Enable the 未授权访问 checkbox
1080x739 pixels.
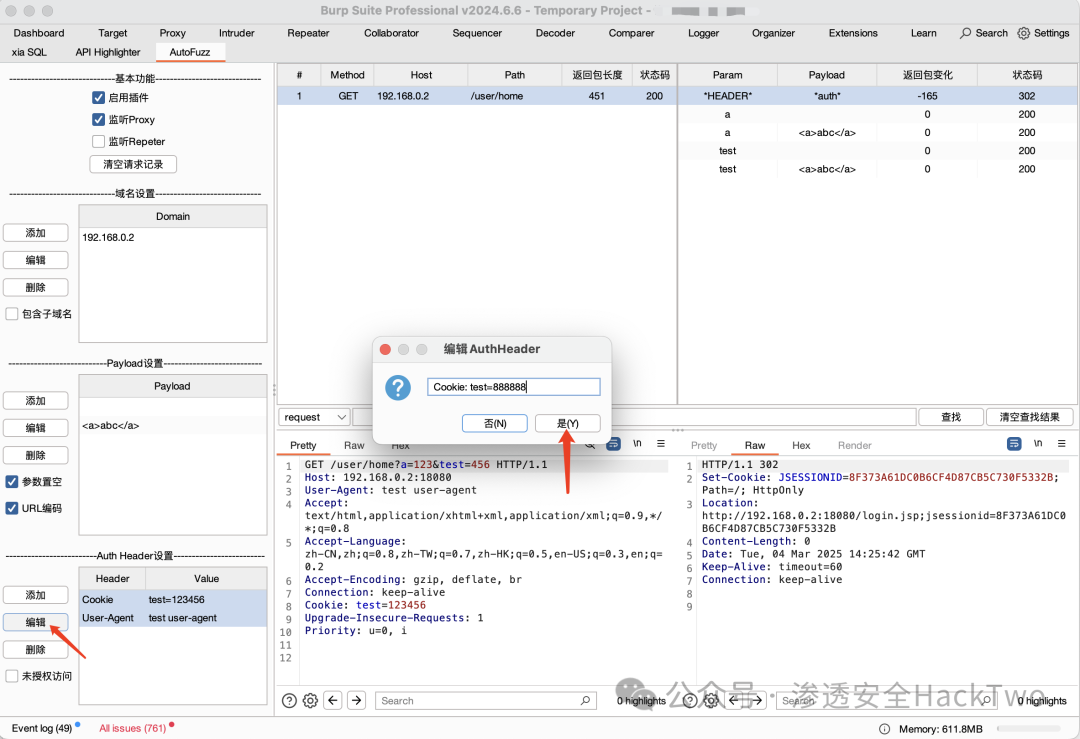12,676
